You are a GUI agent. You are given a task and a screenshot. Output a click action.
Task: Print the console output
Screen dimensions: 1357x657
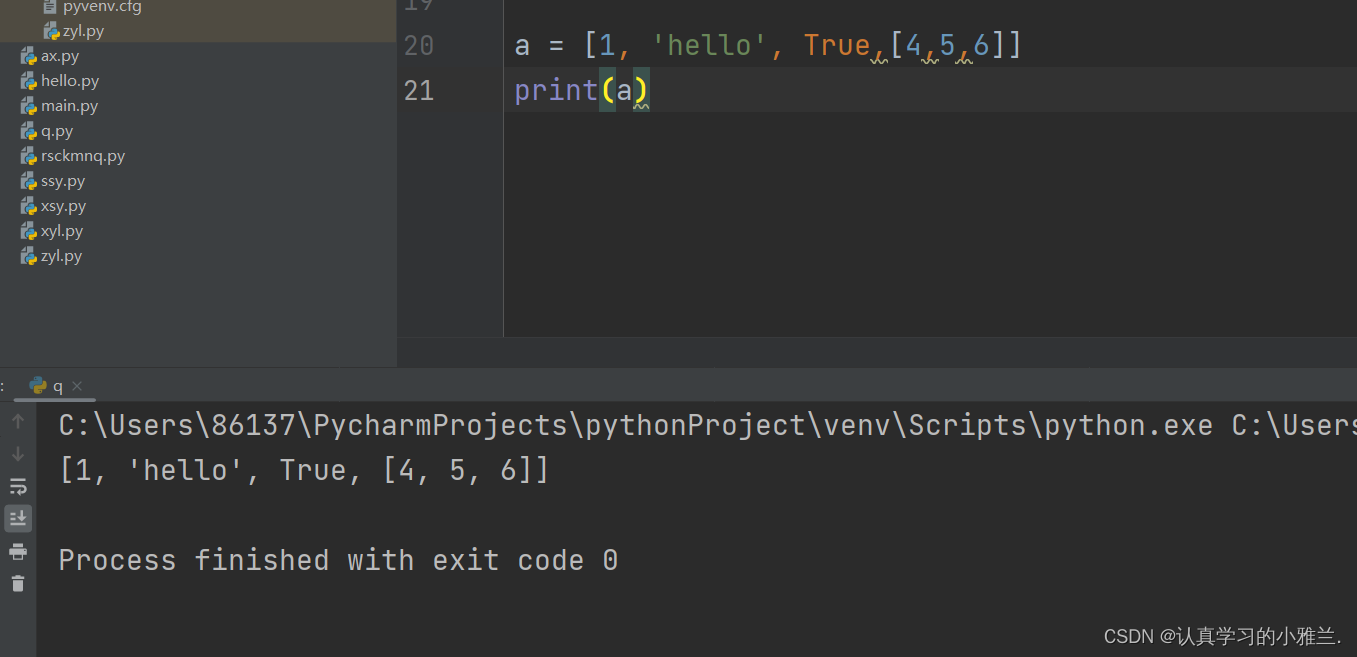pos(18,551)
